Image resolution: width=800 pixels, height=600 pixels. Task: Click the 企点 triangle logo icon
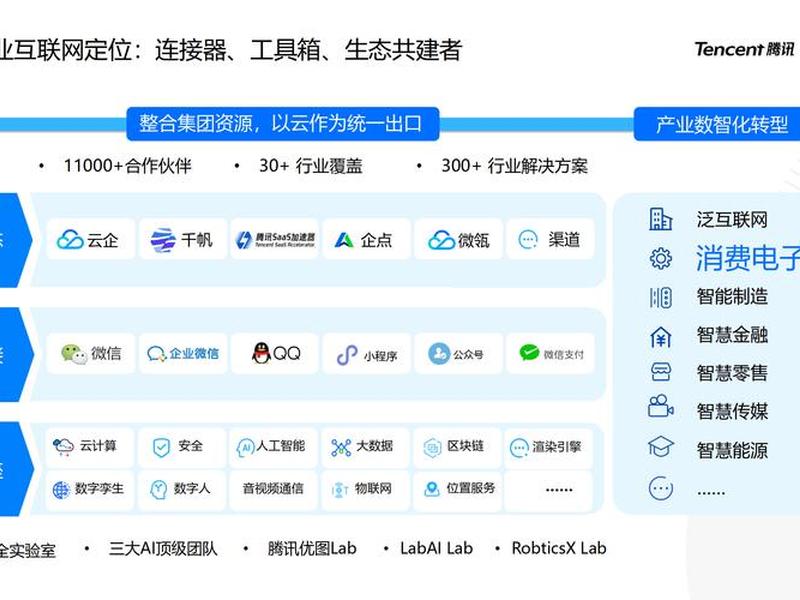(344, 240)
